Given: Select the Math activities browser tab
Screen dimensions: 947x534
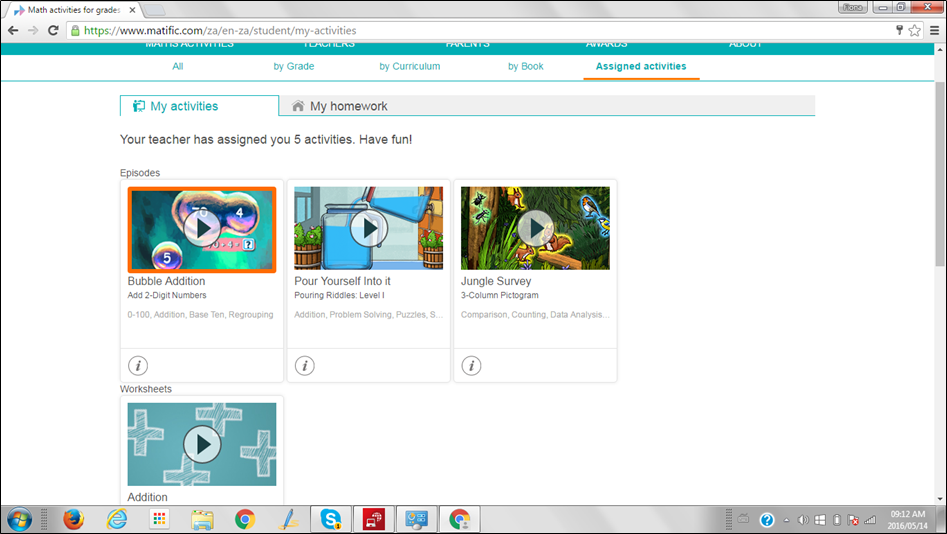Looking at the screenshot, I should (x=72, y=10).
